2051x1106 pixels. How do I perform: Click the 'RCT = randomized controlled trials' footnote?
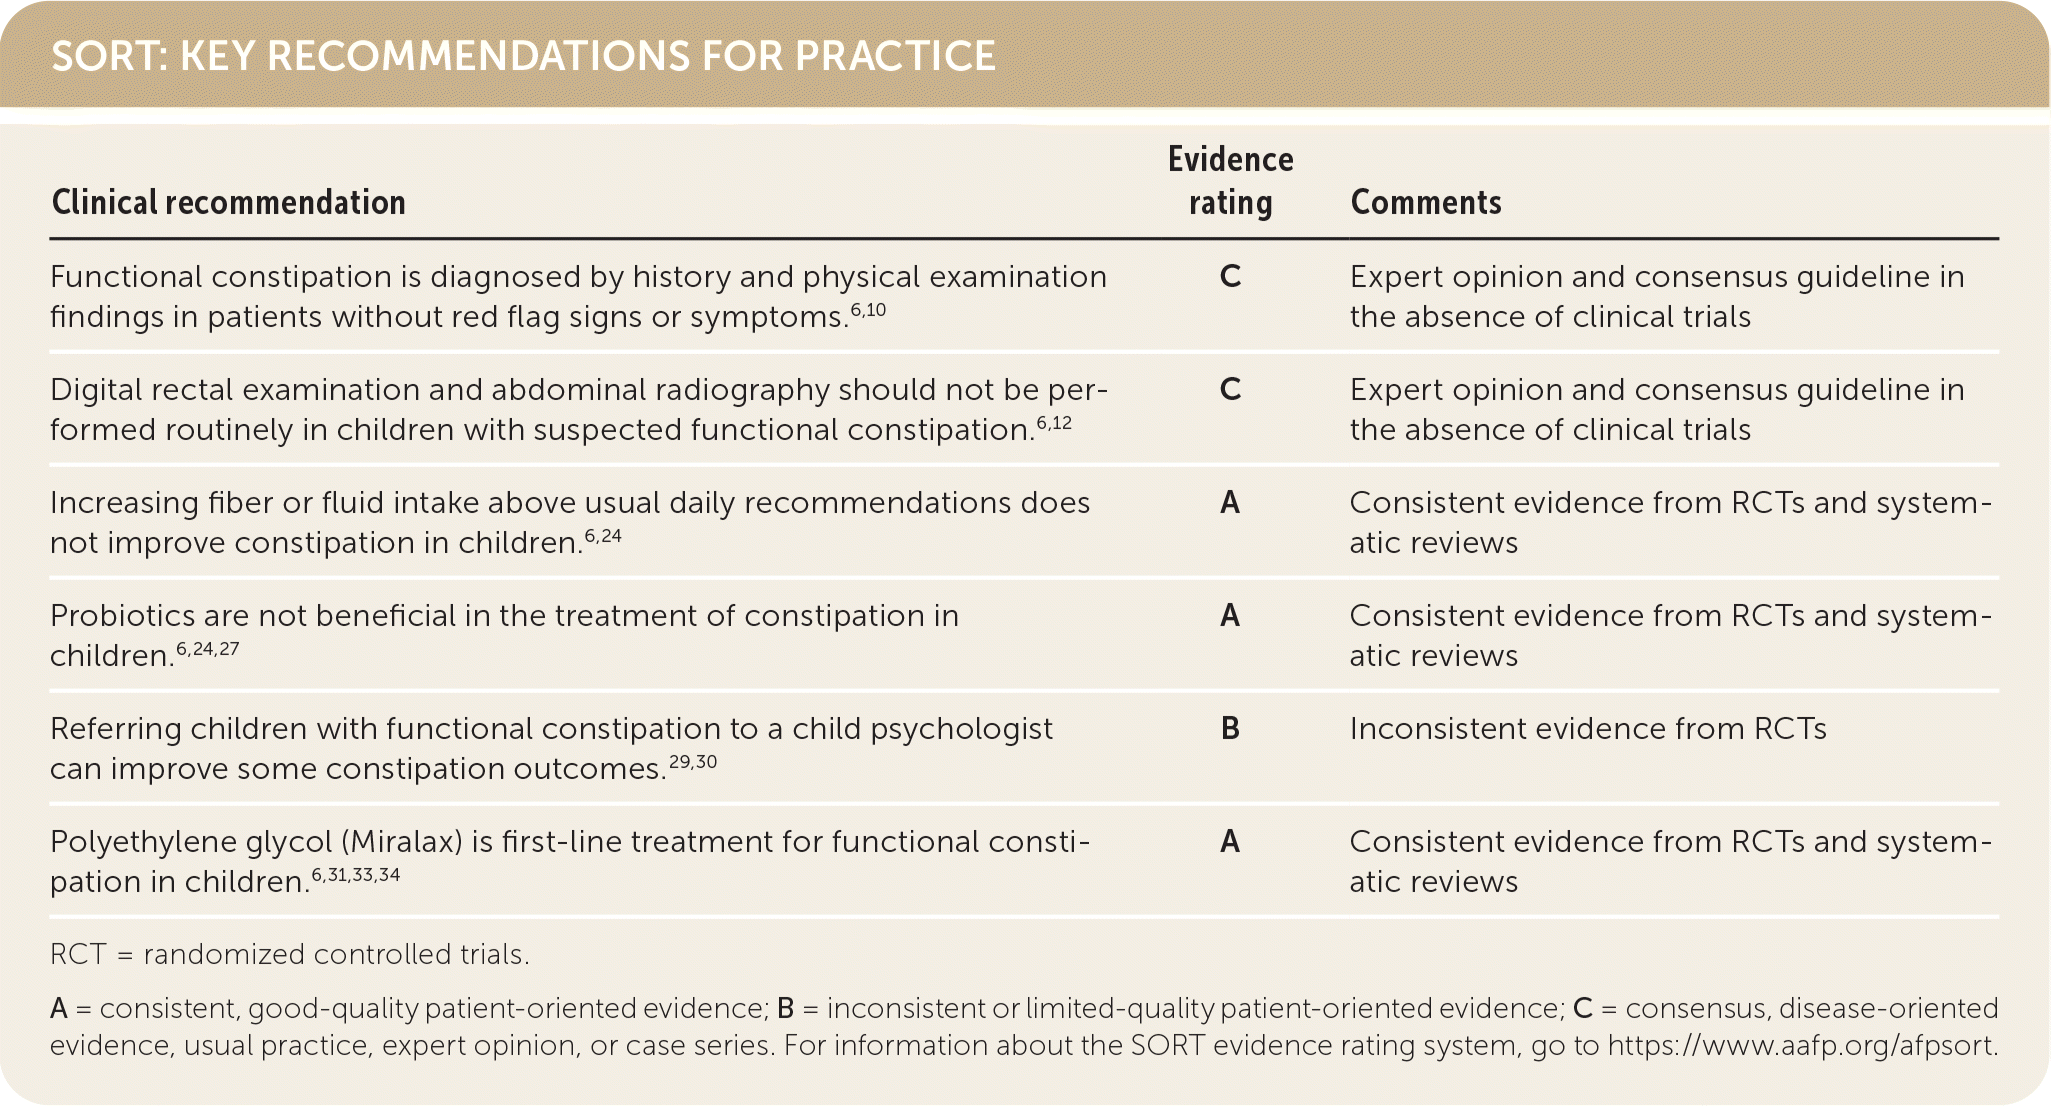[290, 955]
